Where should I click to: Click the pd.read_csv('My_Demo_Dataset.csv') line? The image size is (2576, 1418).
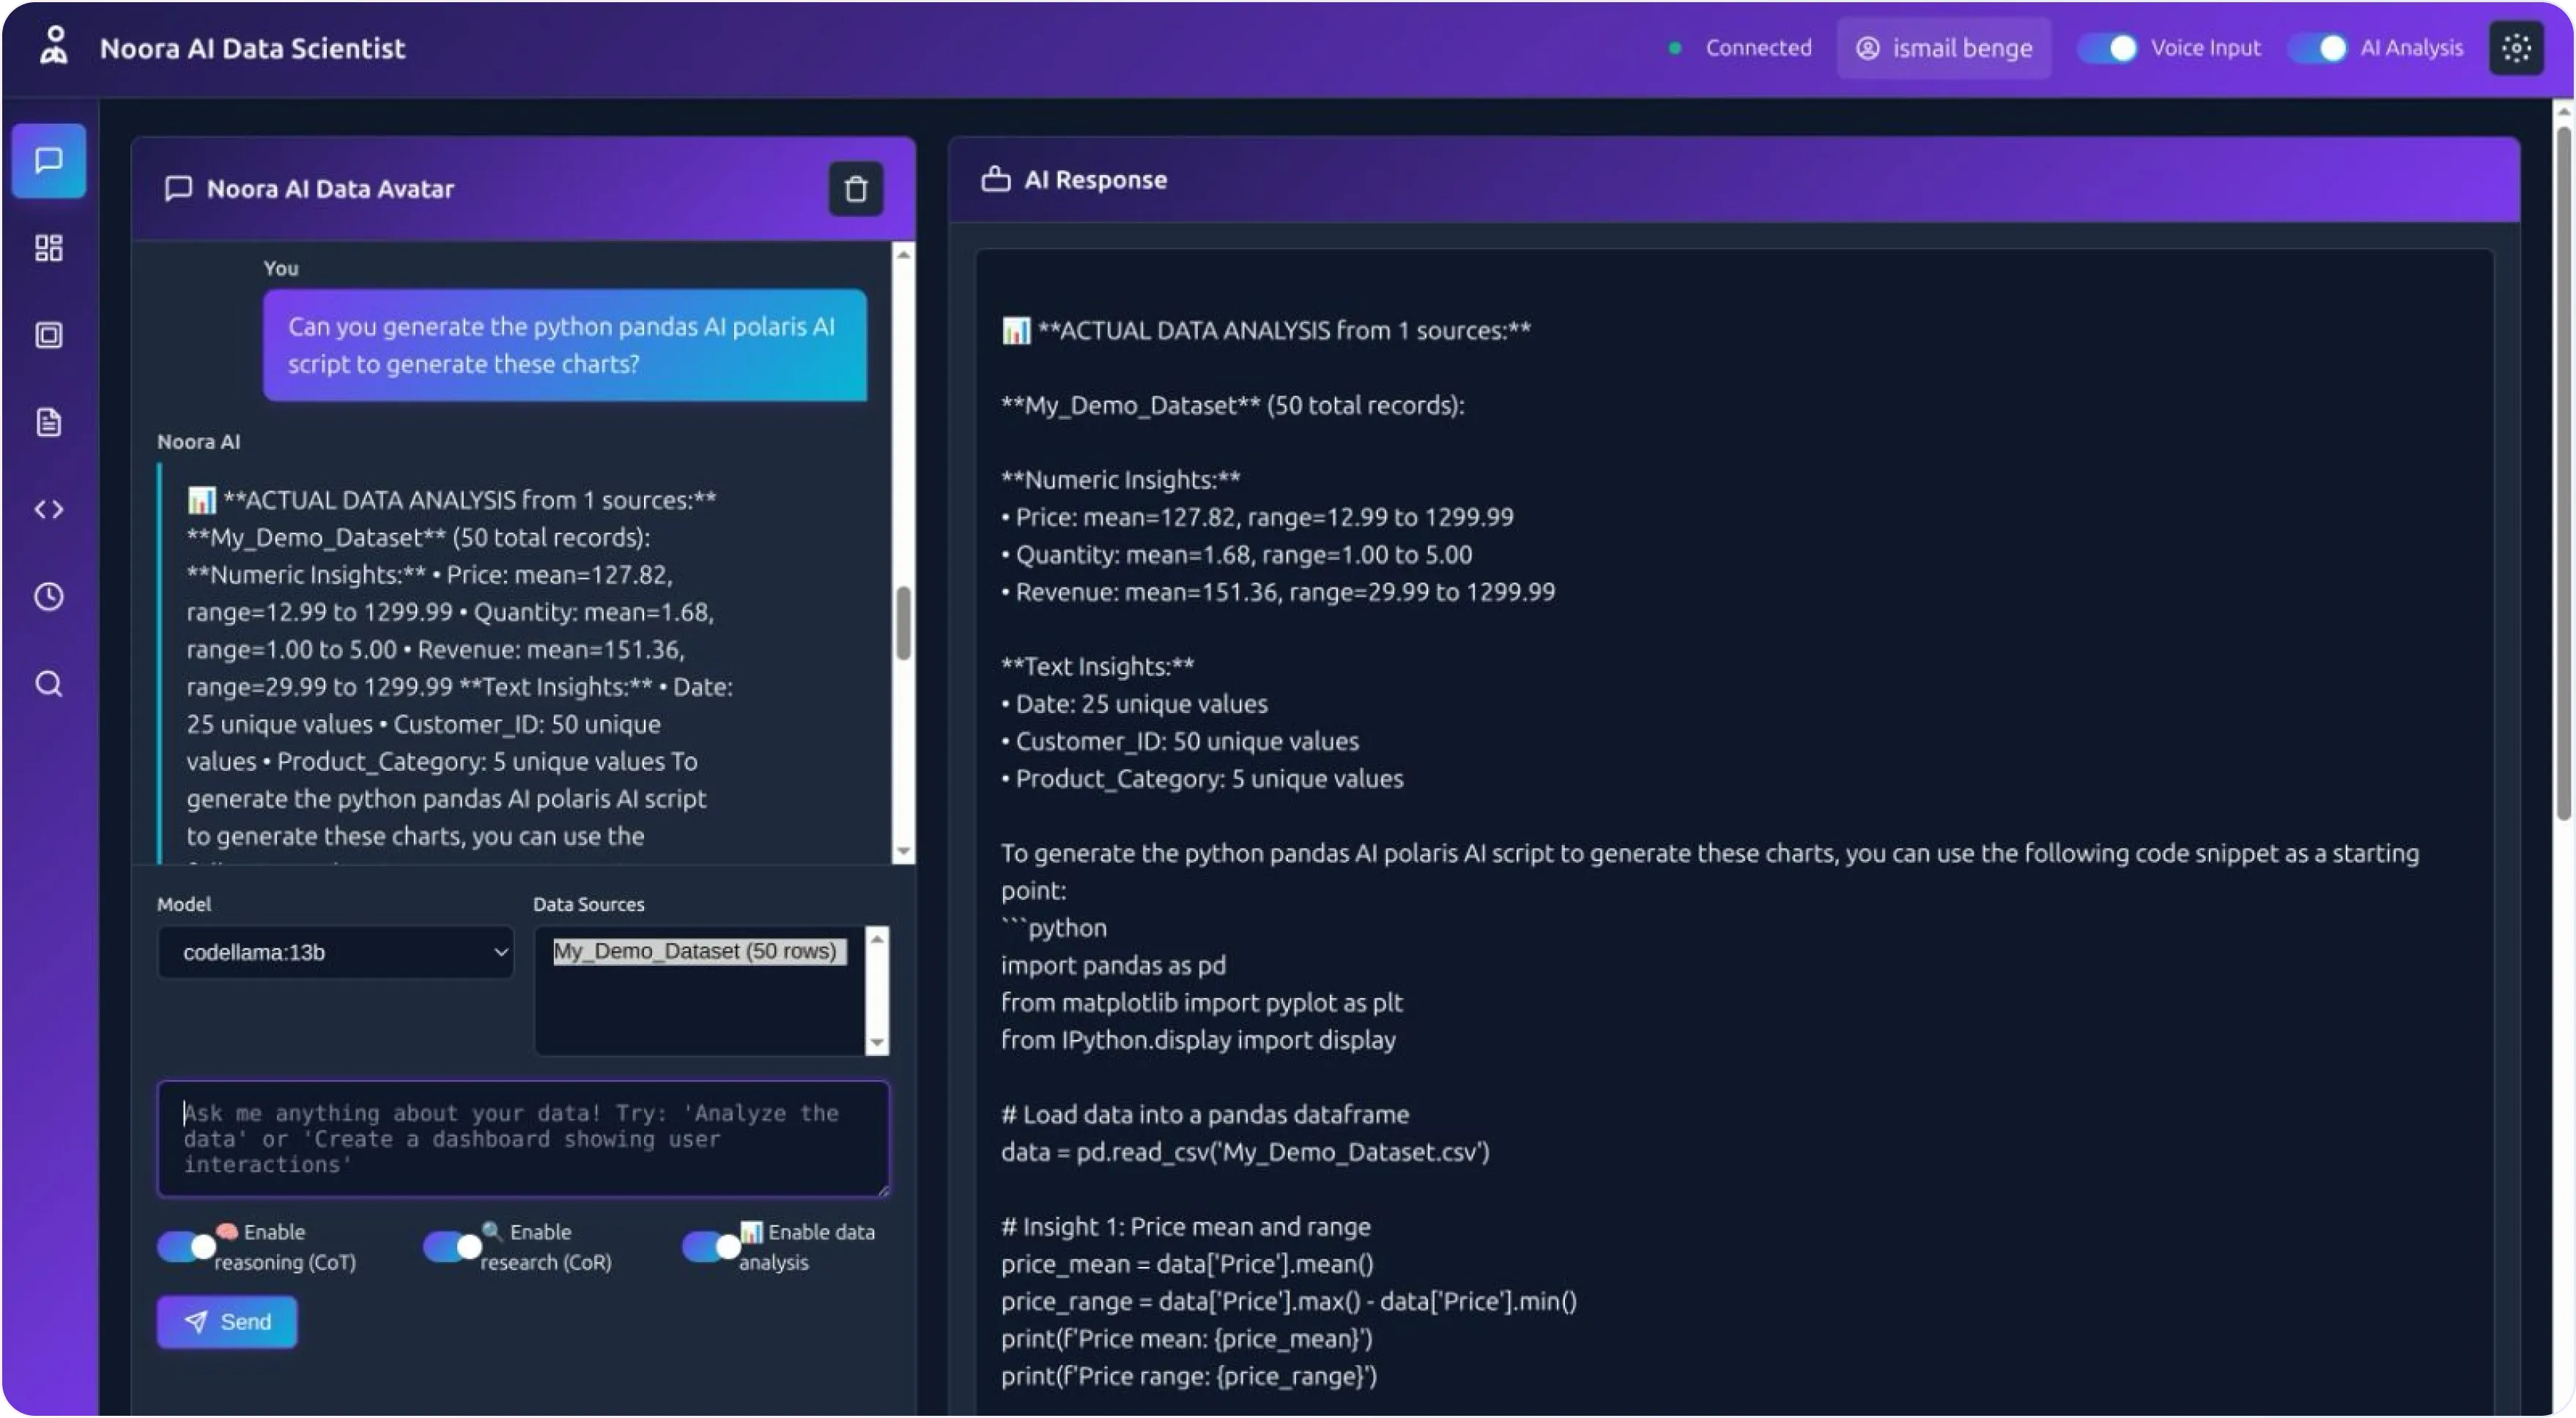point(1245,1152)
